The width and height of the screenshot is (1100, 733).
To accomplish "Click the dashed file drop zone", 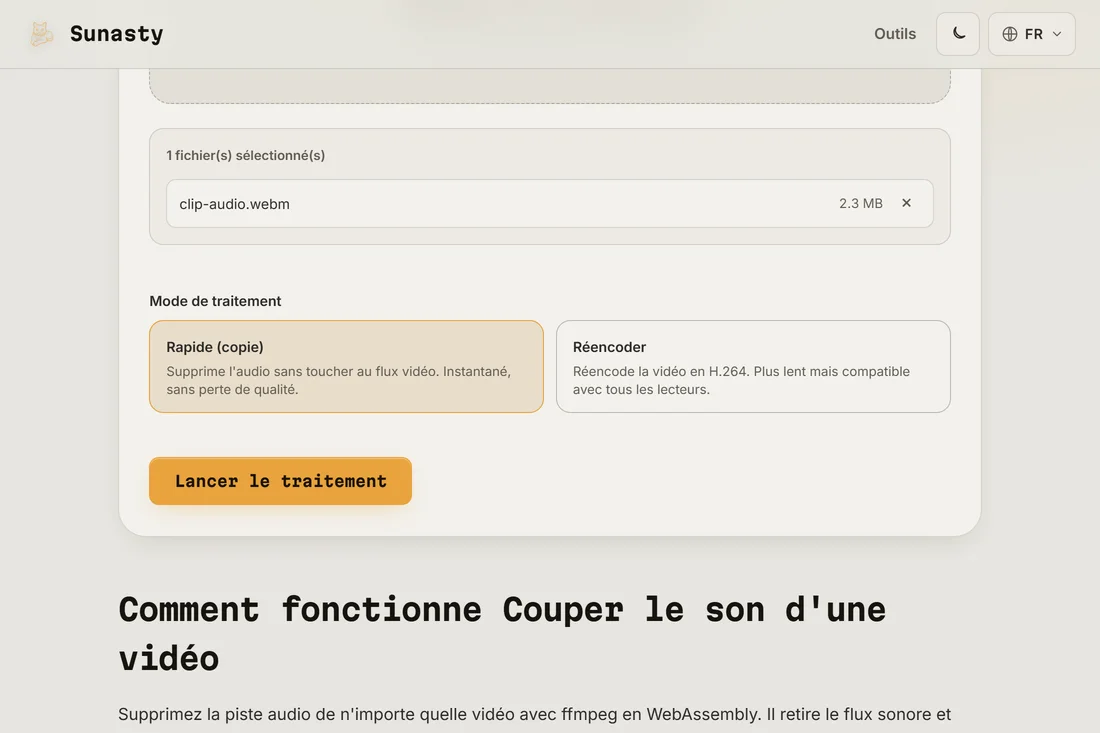I will pyautogui.click(x=550, y=86).
